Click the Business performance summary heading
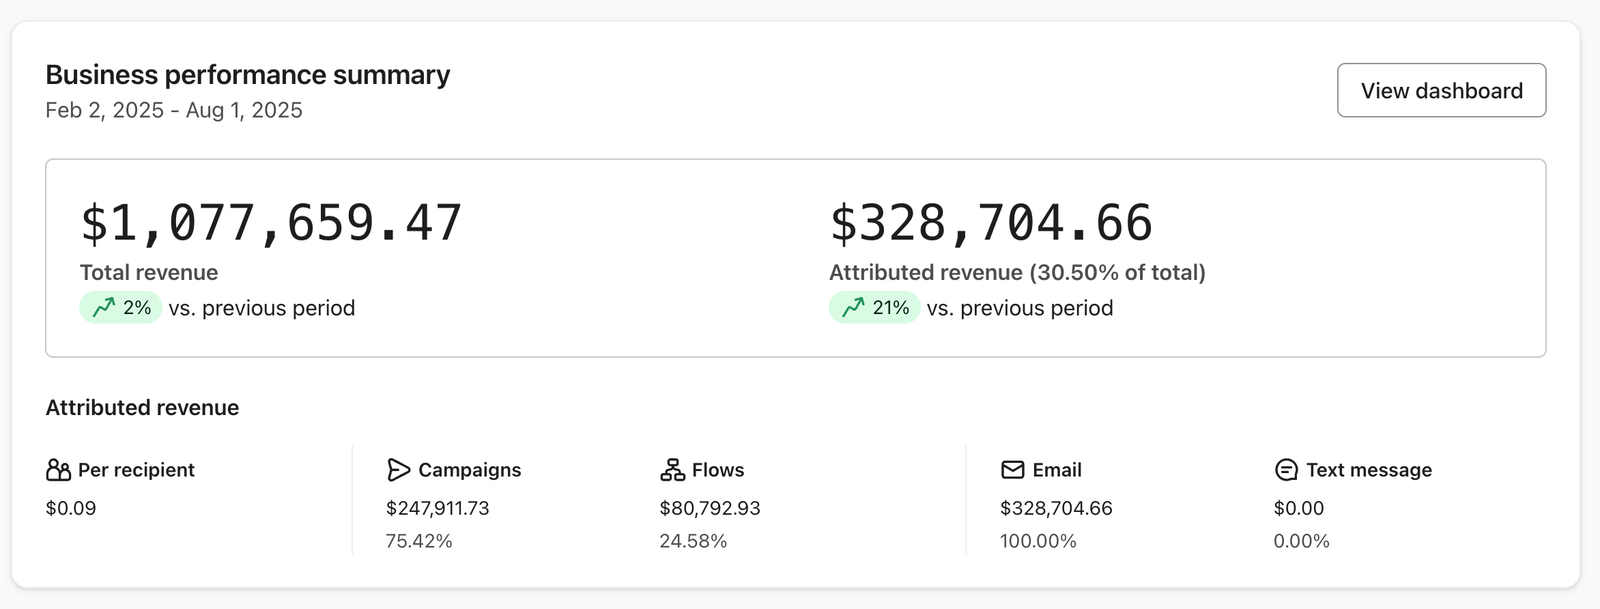Image resolution: width=1600 pixels, height=609 pixels. pos(248,75)
